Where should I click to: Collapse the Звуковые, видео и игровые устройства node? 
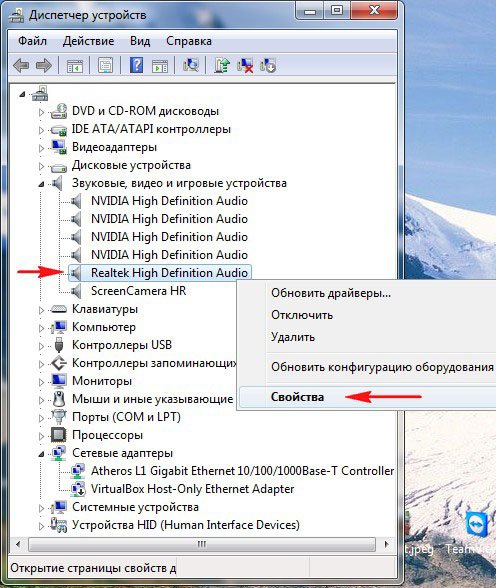coord(41,184)
